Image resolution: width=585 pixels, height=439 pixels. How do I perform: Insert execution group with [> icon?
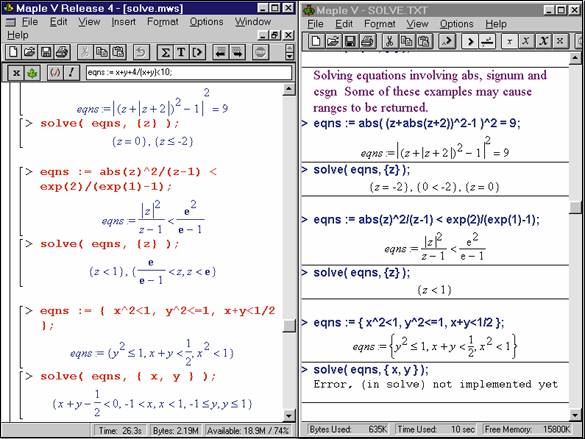tap(198, 52)
